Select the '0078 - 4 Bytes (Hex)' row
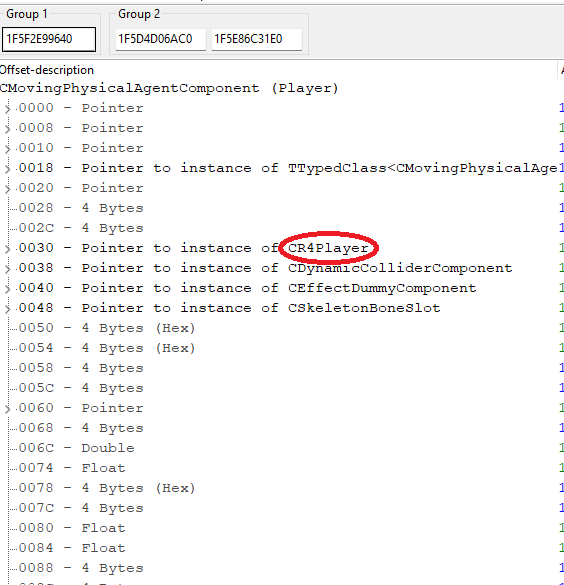This screenshot has width=564, height=585. pos(107,488)
